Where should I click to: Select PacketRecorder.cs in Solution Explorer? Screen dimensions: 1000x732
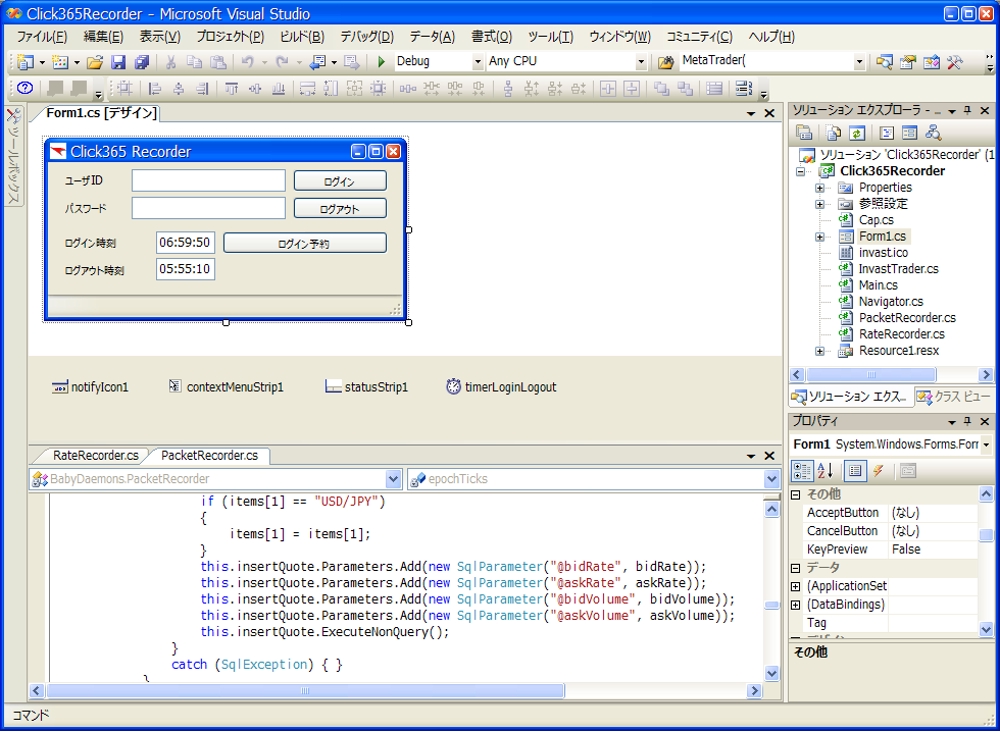coord(907,318)
